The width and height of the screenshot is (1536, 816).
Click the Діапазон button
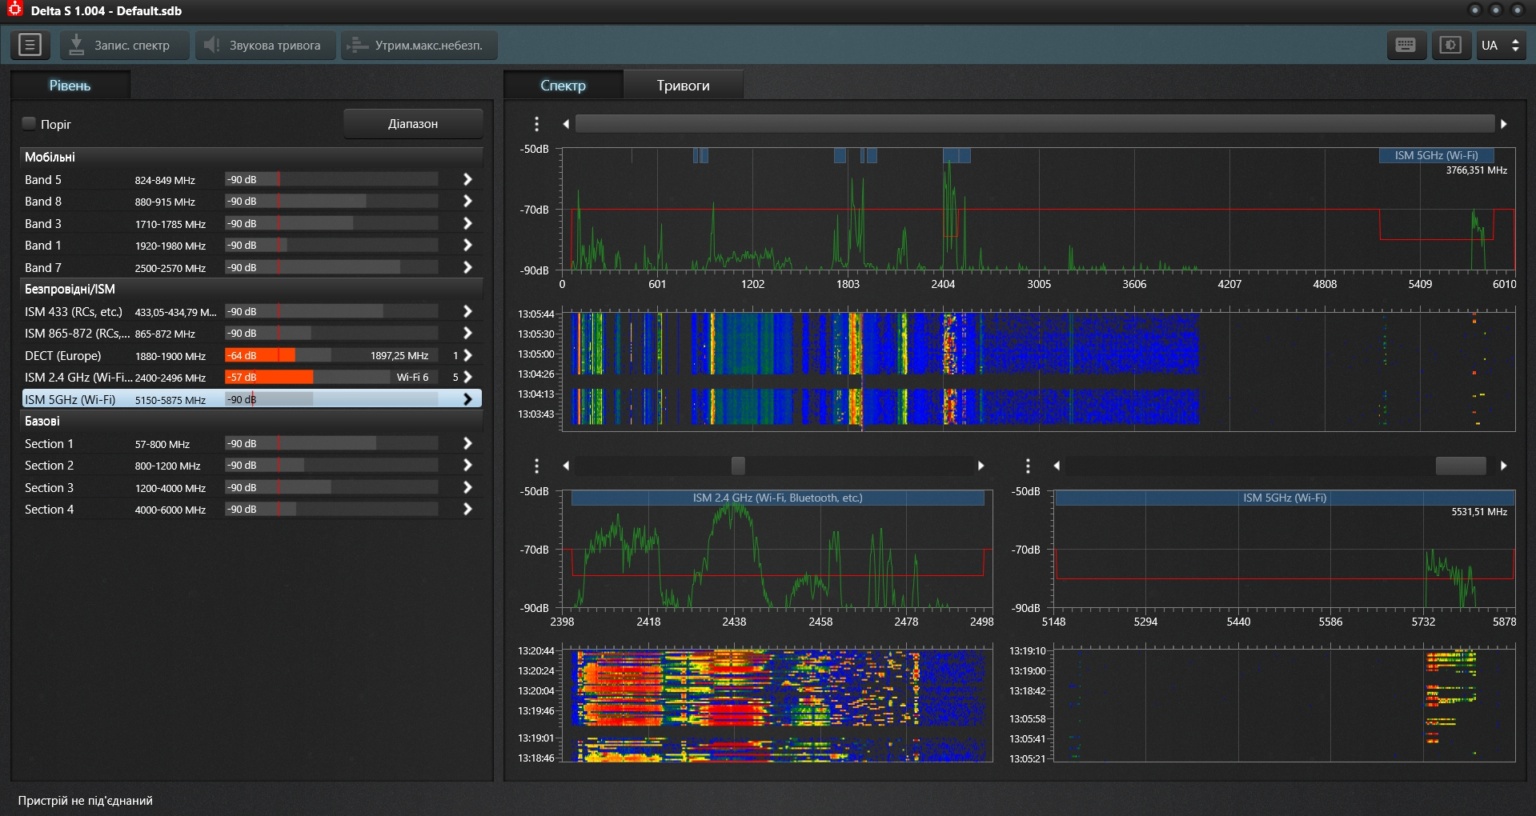click(413, 124)
